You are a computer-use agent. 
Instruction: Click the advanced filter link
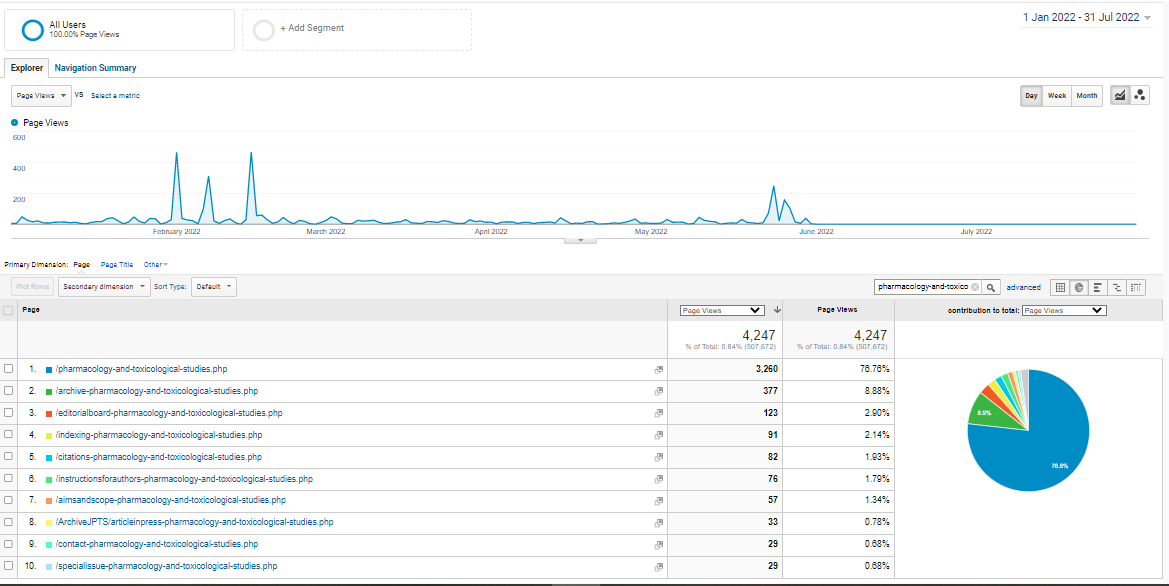pyautogui.click(x=1023, y=287)
